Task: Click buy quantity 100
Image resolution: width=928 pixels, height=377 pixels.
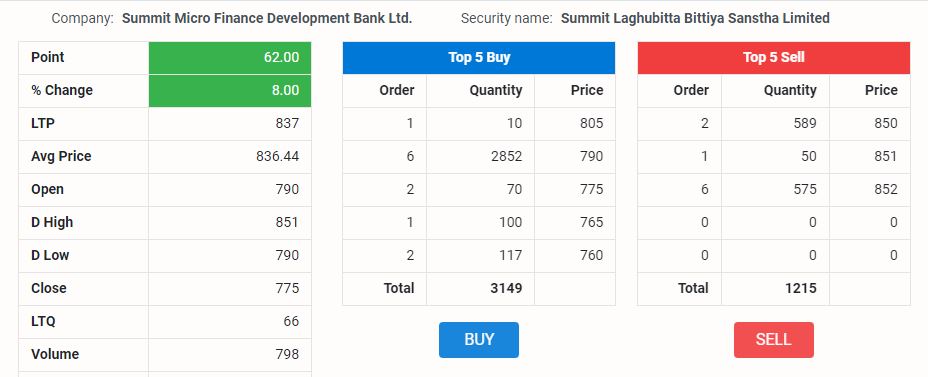Action: pos(511,222)
